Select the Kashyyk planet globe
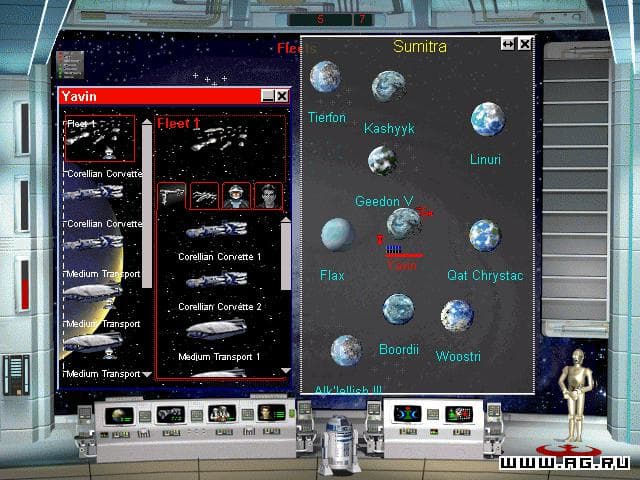This screenshot has height=480, width=640. click(x=389, y=86)
